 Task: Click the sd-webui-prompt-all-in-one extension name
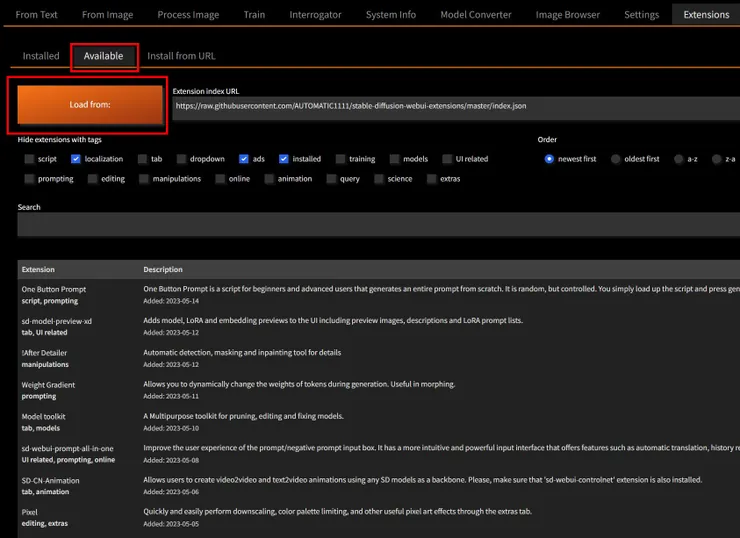pos(67,449)
